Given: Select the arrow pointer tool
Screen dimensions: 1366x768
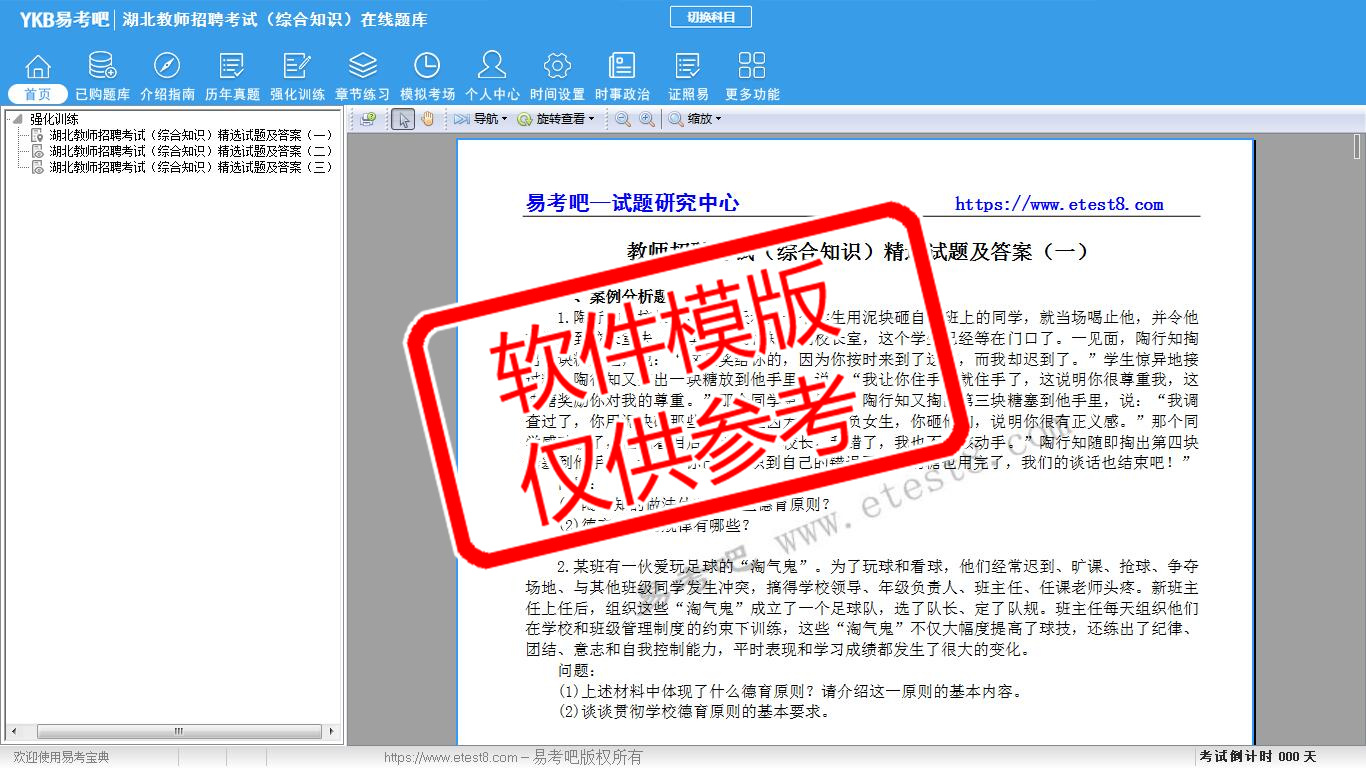Looking at the screenshot, I should pos(402,119).
